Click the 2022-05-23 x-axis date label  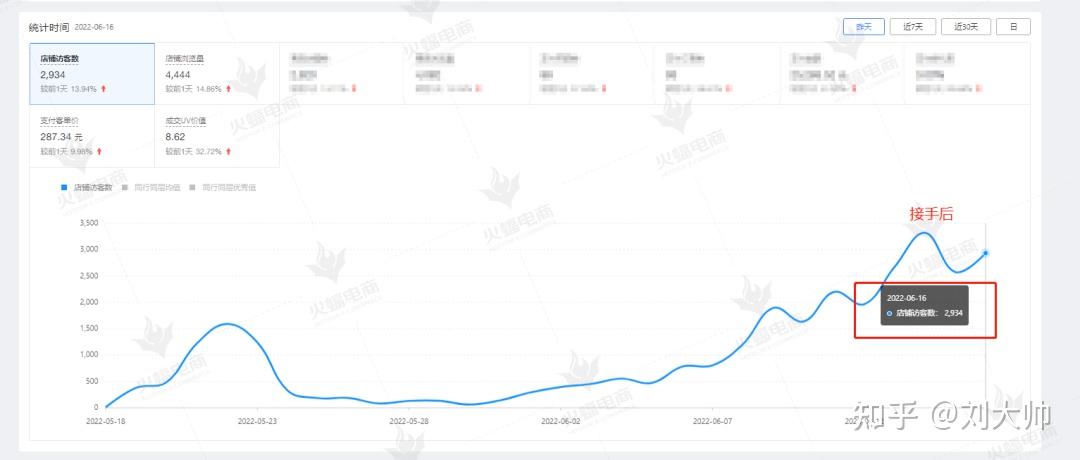(257, 421)
